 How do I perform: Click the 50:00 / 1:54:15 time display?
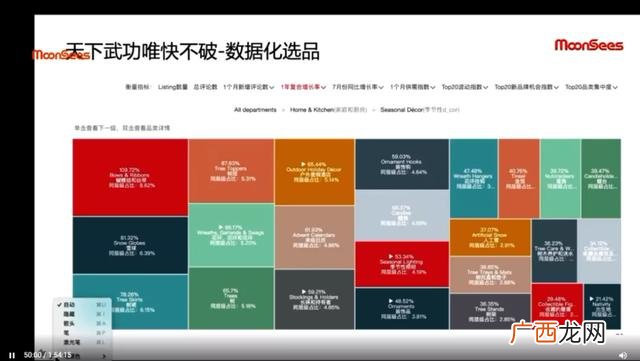tap(48, 355)
